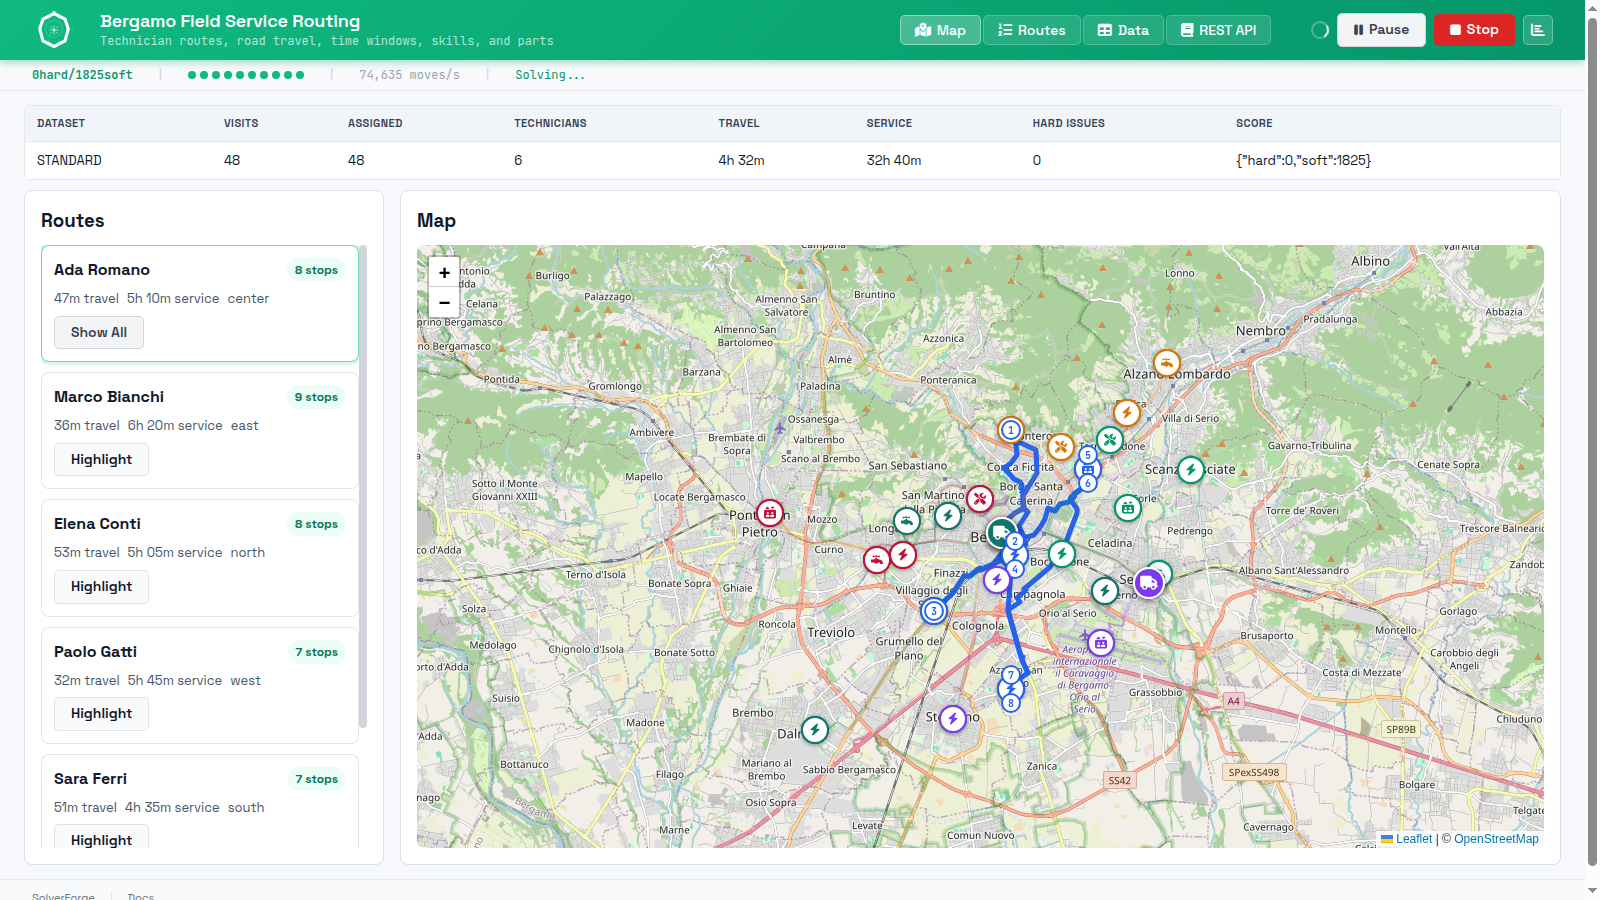The width and height of the screenshot is (1600, 900).
Task: Click Show All on Ada Romano's route
Action: point(99,332)
